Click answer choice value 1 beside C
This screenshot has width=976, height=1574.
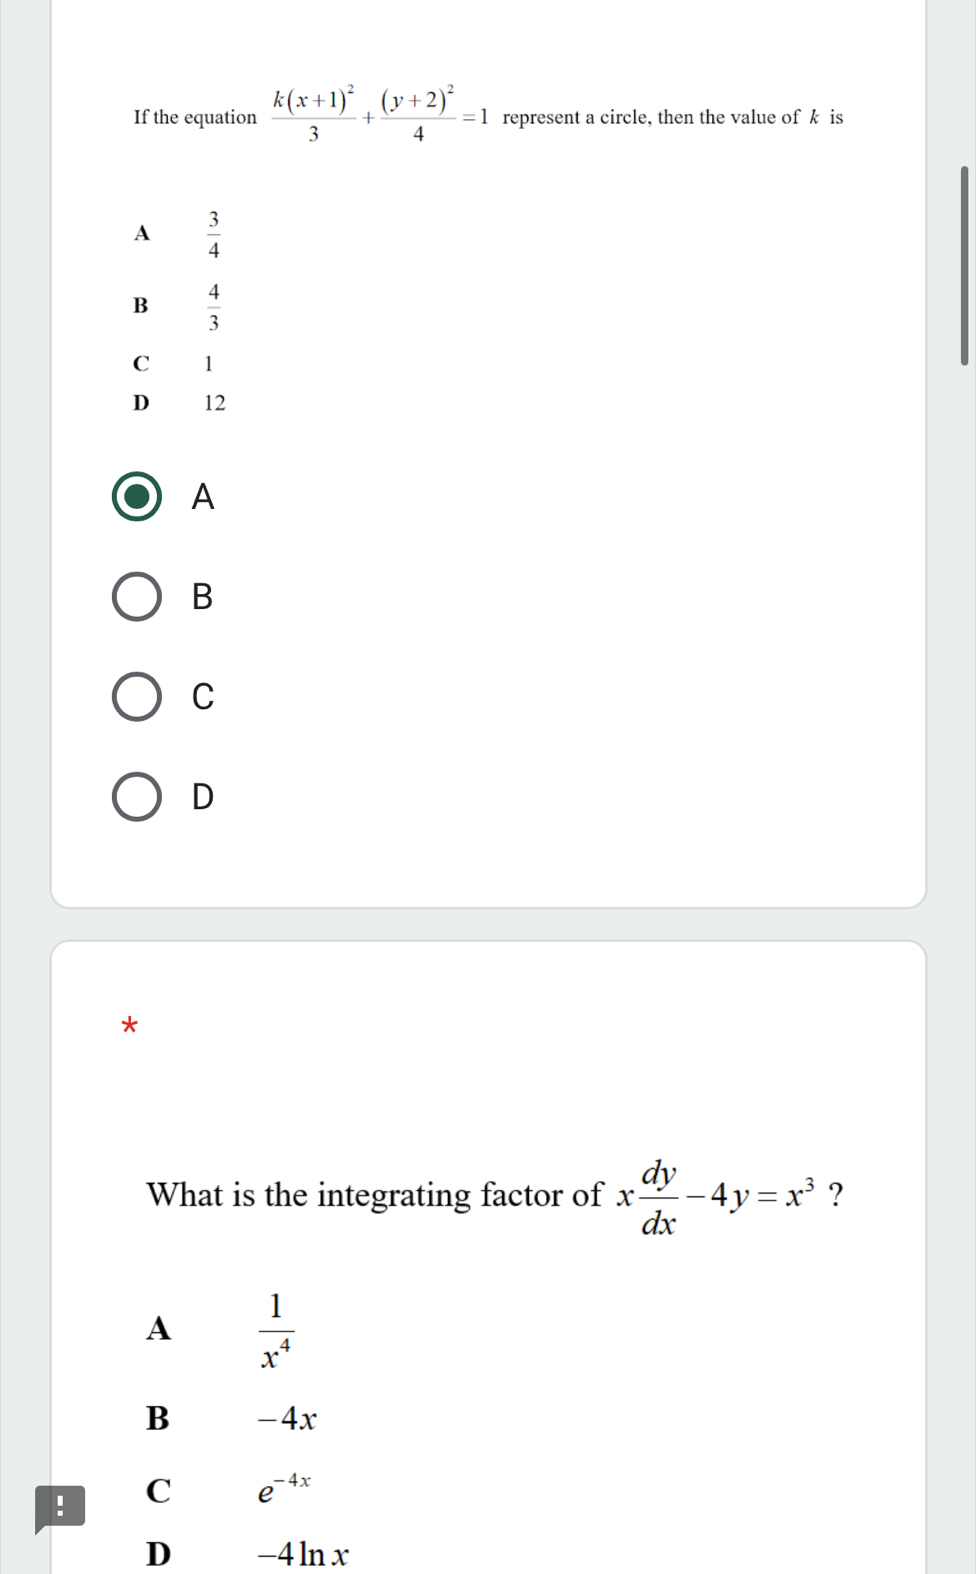[208, 363]
